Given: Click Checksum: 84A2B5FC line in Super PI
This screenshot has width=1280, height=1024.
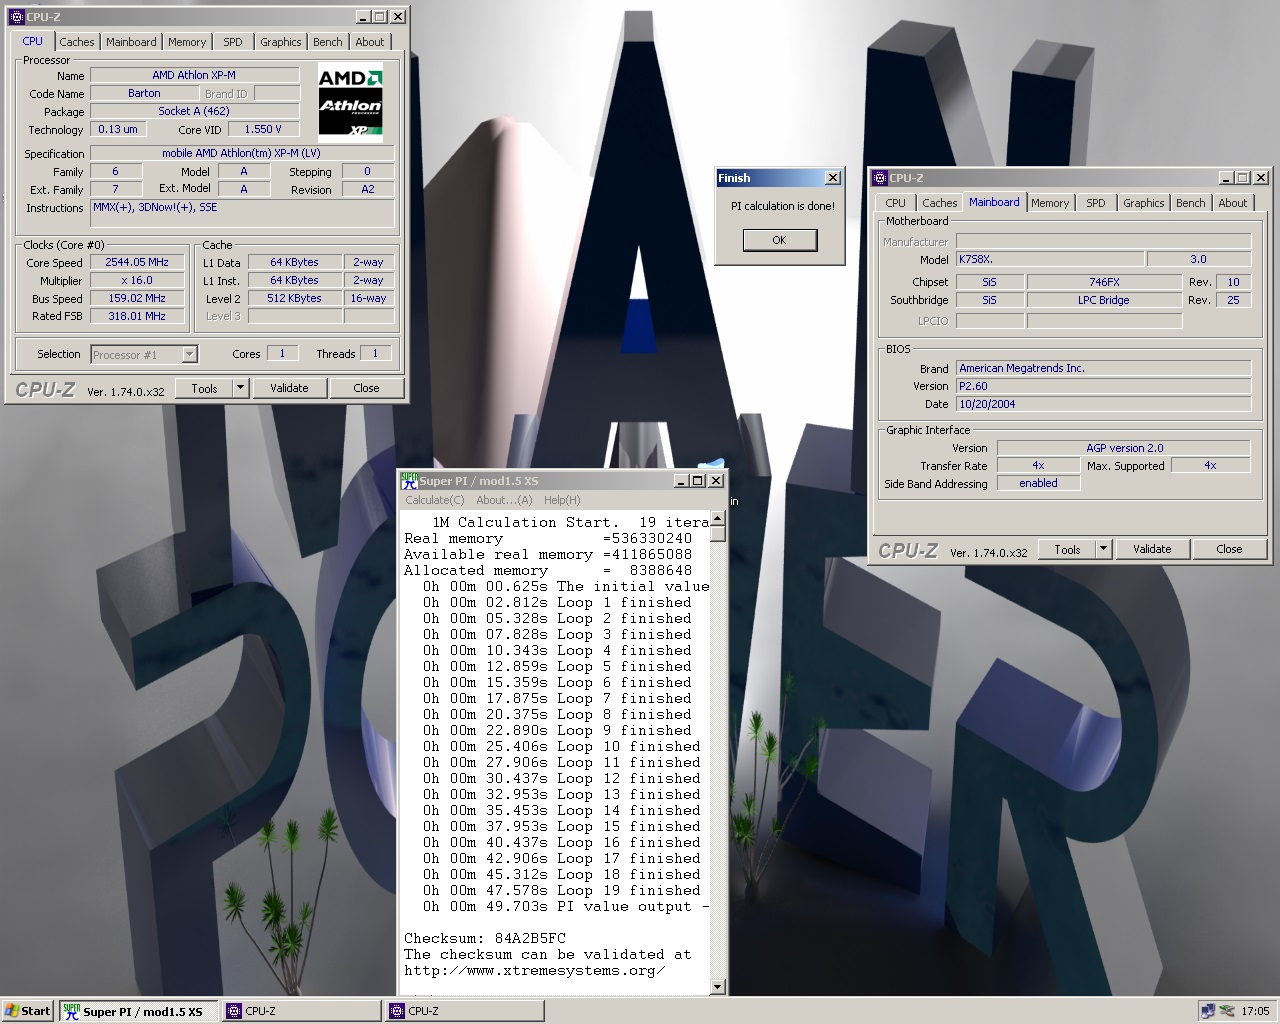Looking at the screenshot, I should (485, 938).
